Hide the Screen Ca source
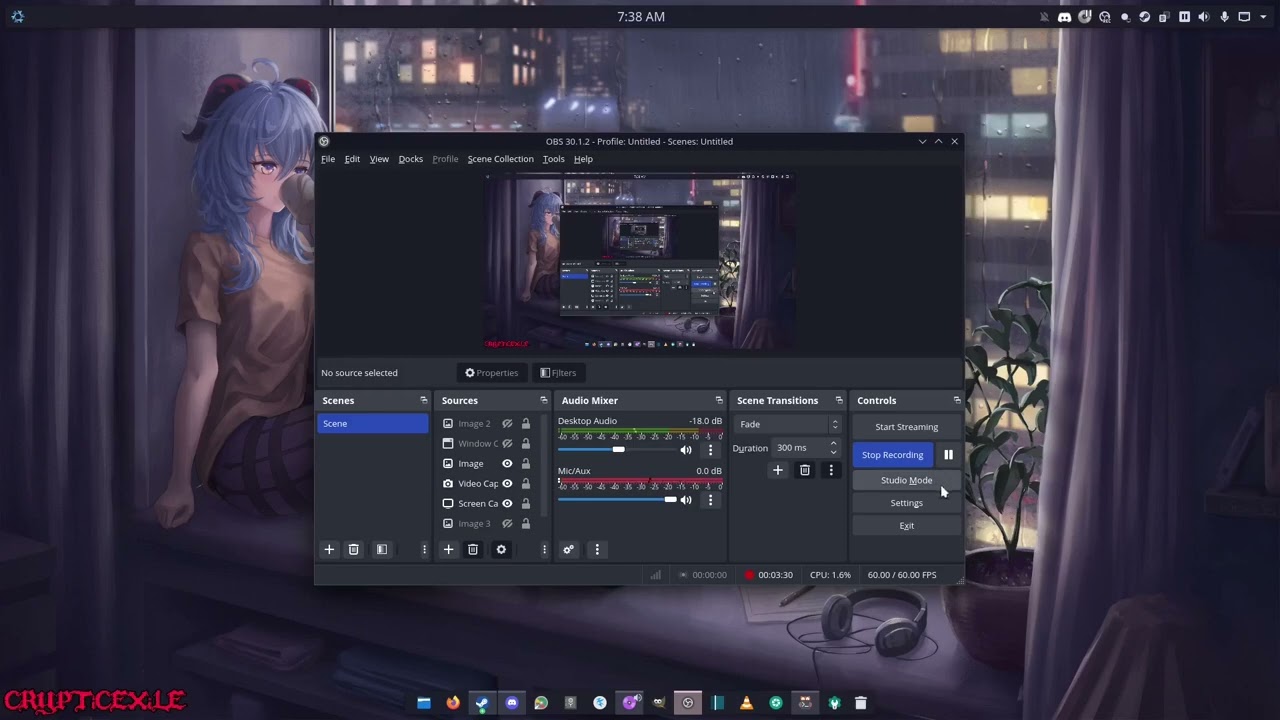 pos(507,504)
